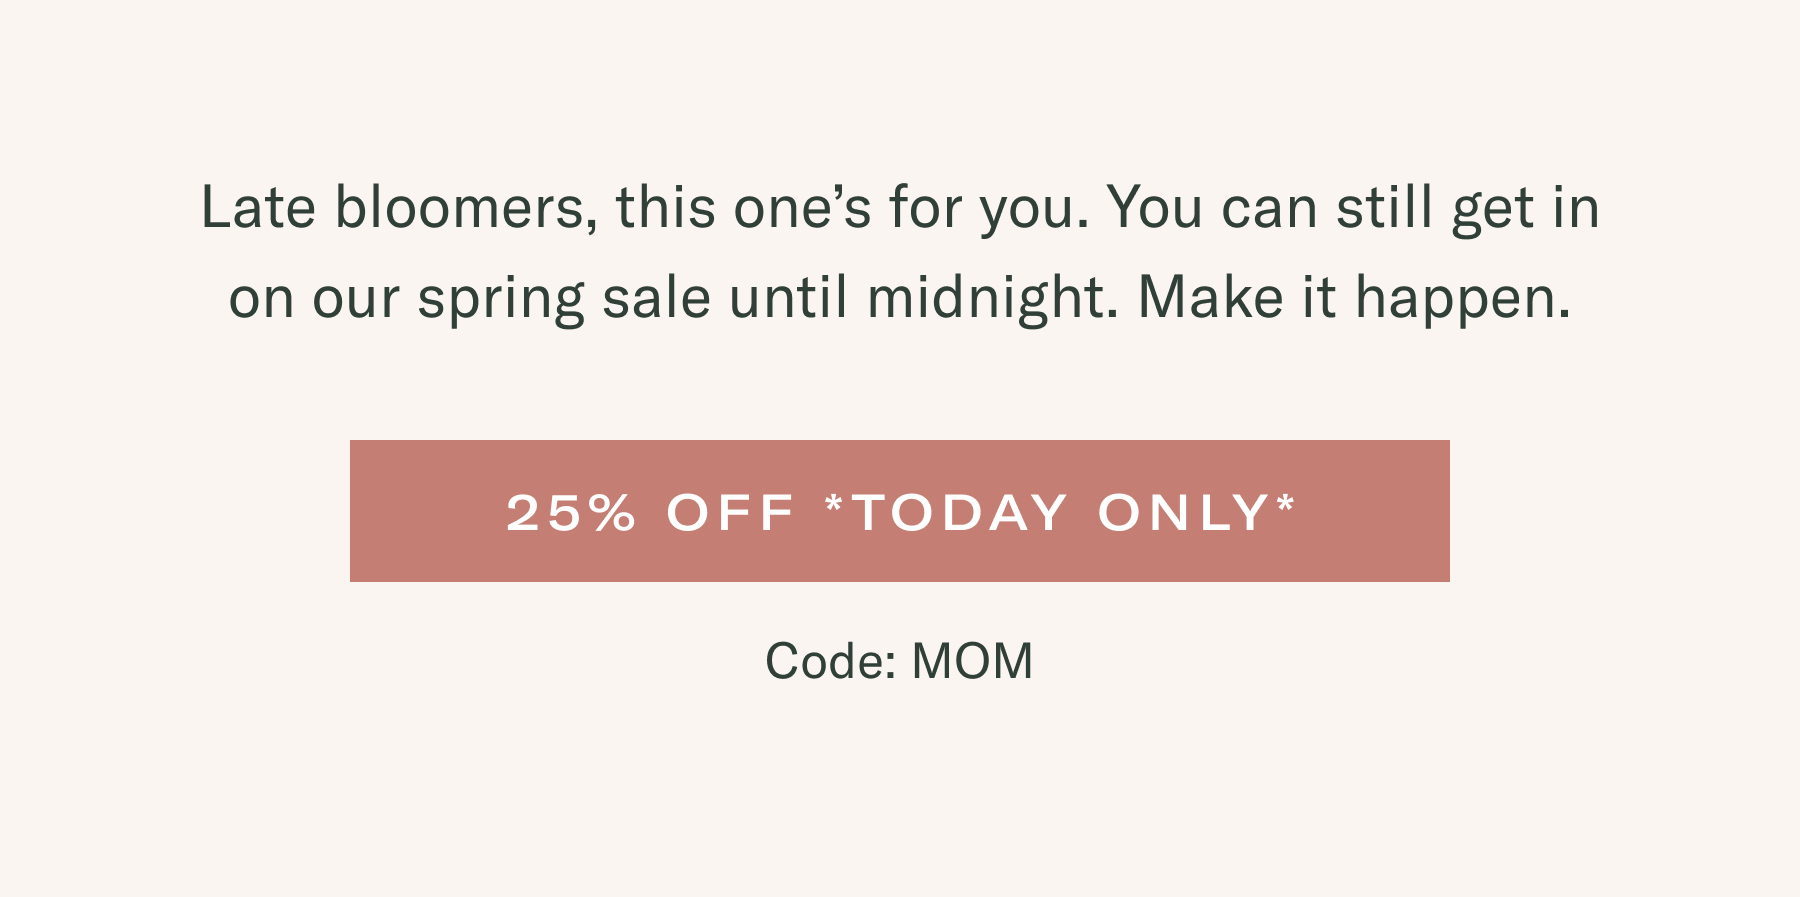Click the word "Make" in the headline

tap(1211, 298)
